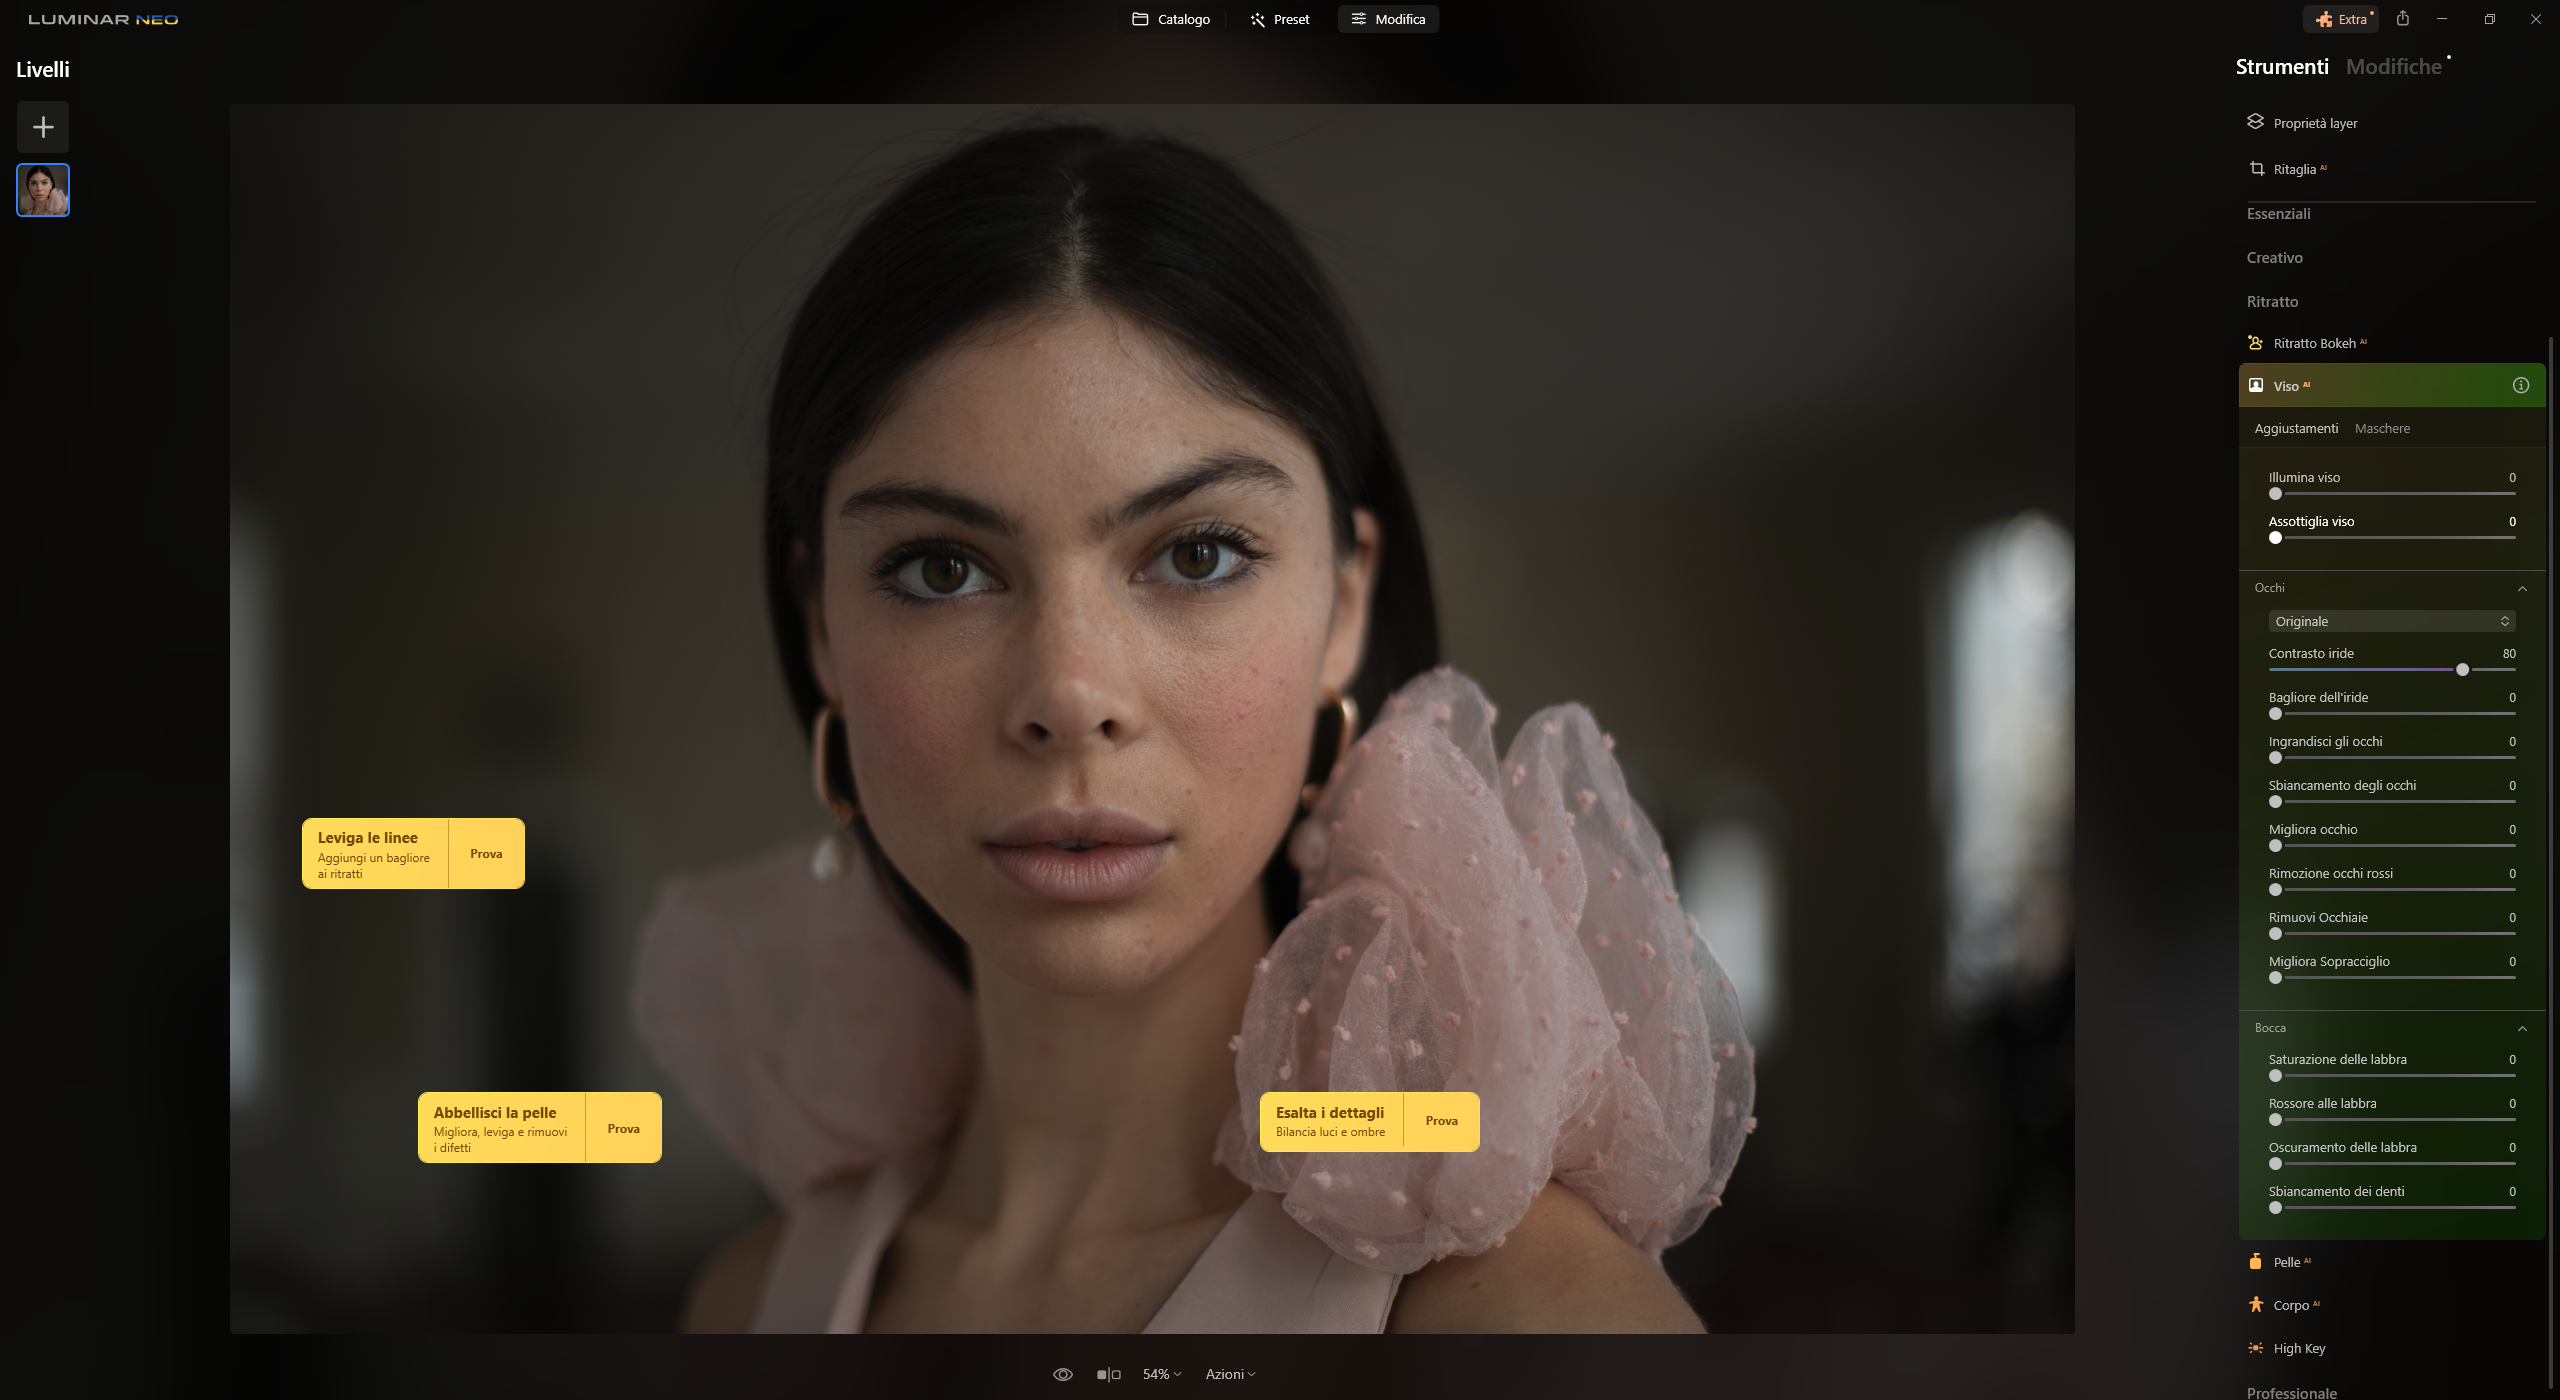Image resolution: width=2560 pixels, height=1400 pixels.
Task: Switch to the Catalogo tab
Action: click(1170, 19)
